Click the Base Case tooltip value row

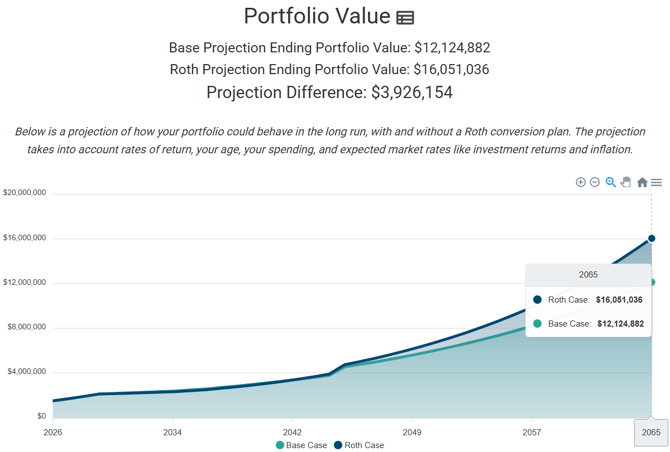[588, 323]
